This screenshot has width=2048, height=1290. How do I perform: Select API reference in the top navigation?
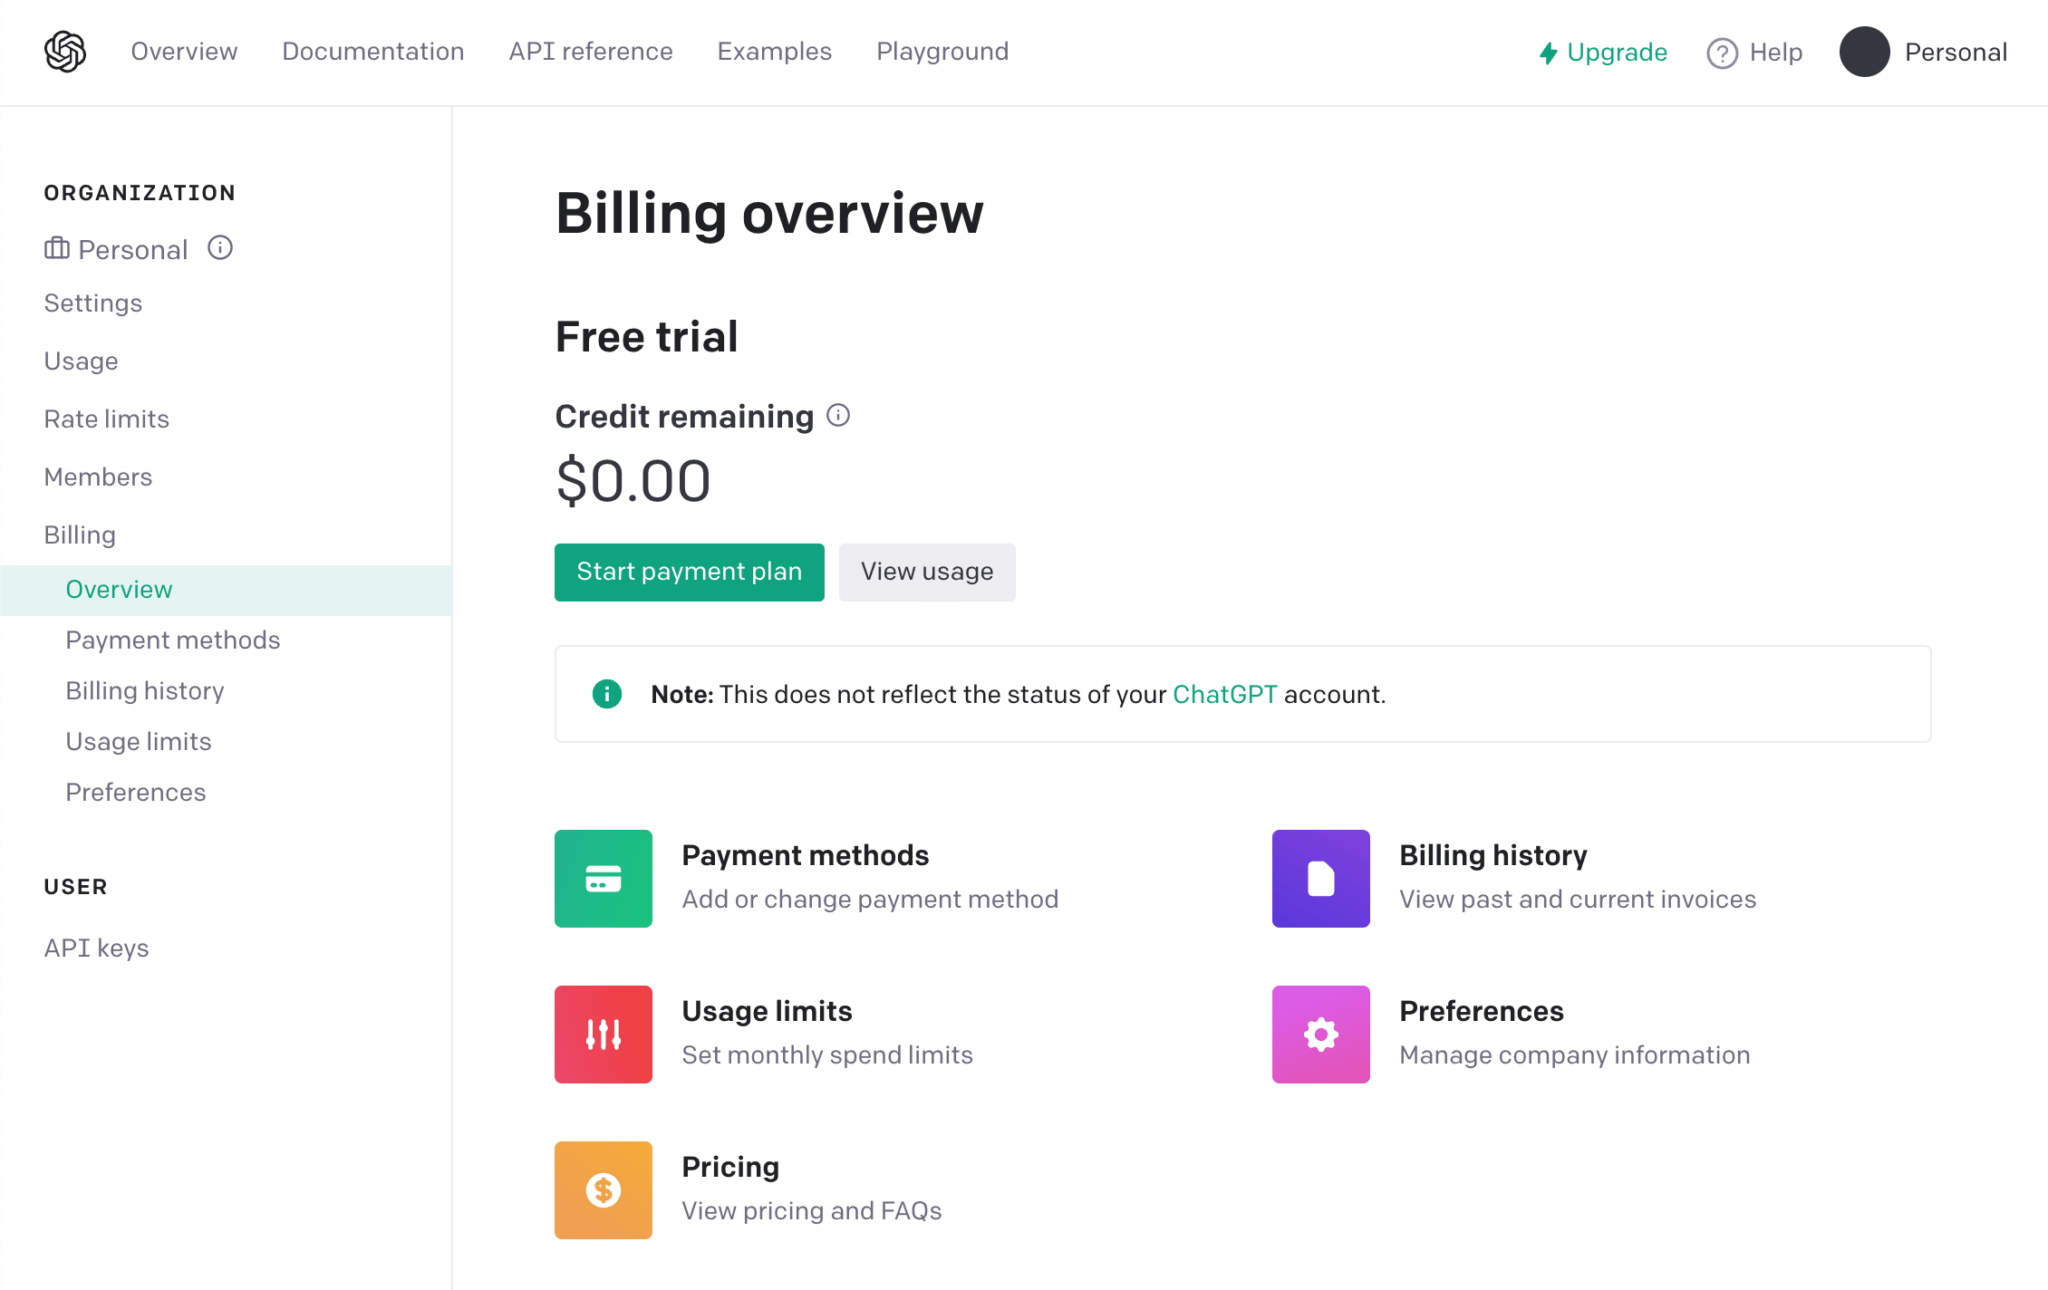click(590, 51)
